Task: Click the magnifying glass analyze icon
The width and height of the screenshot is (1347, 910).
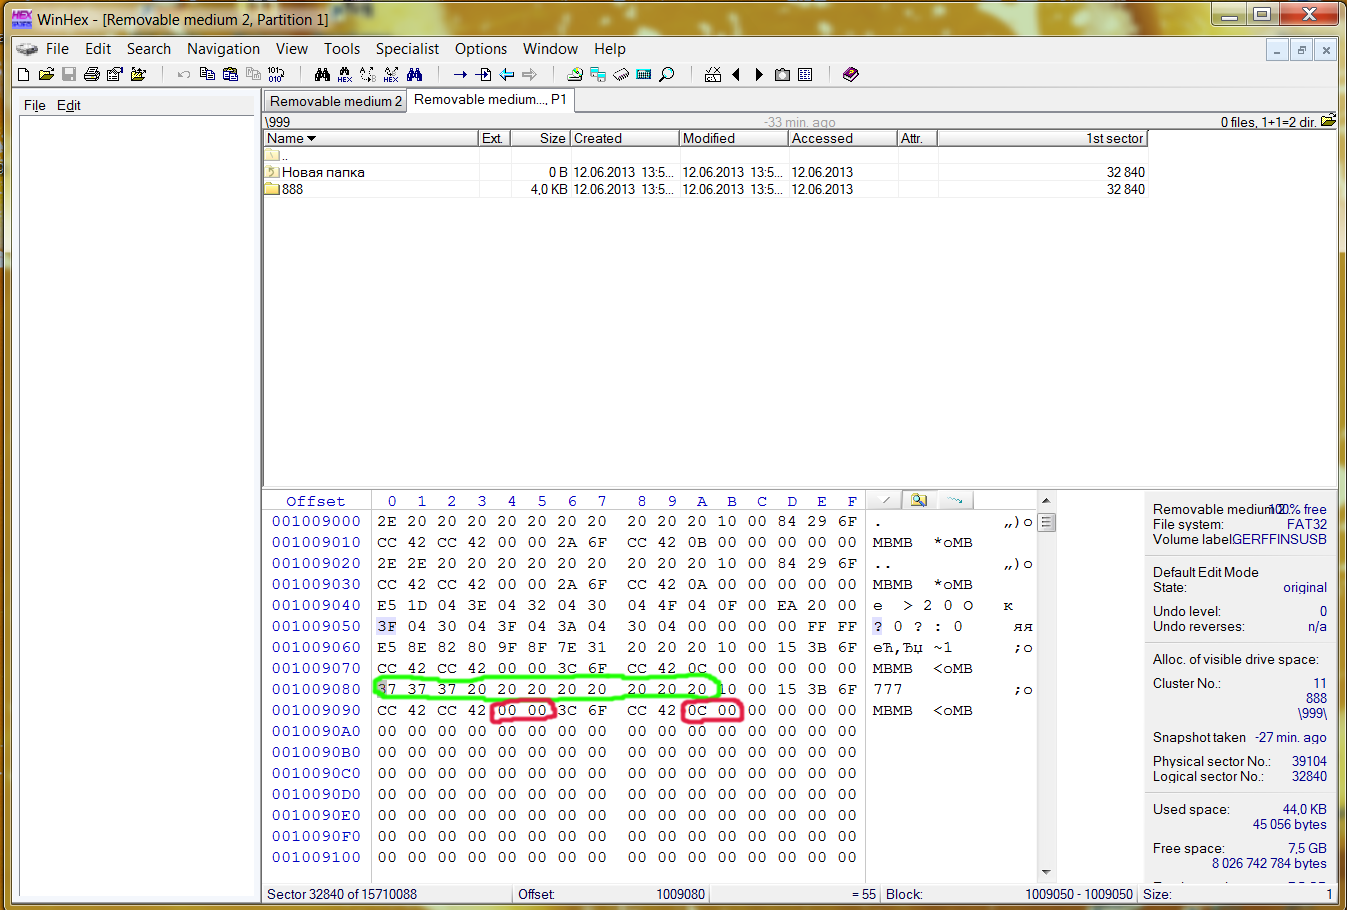Action: (667, 74)
